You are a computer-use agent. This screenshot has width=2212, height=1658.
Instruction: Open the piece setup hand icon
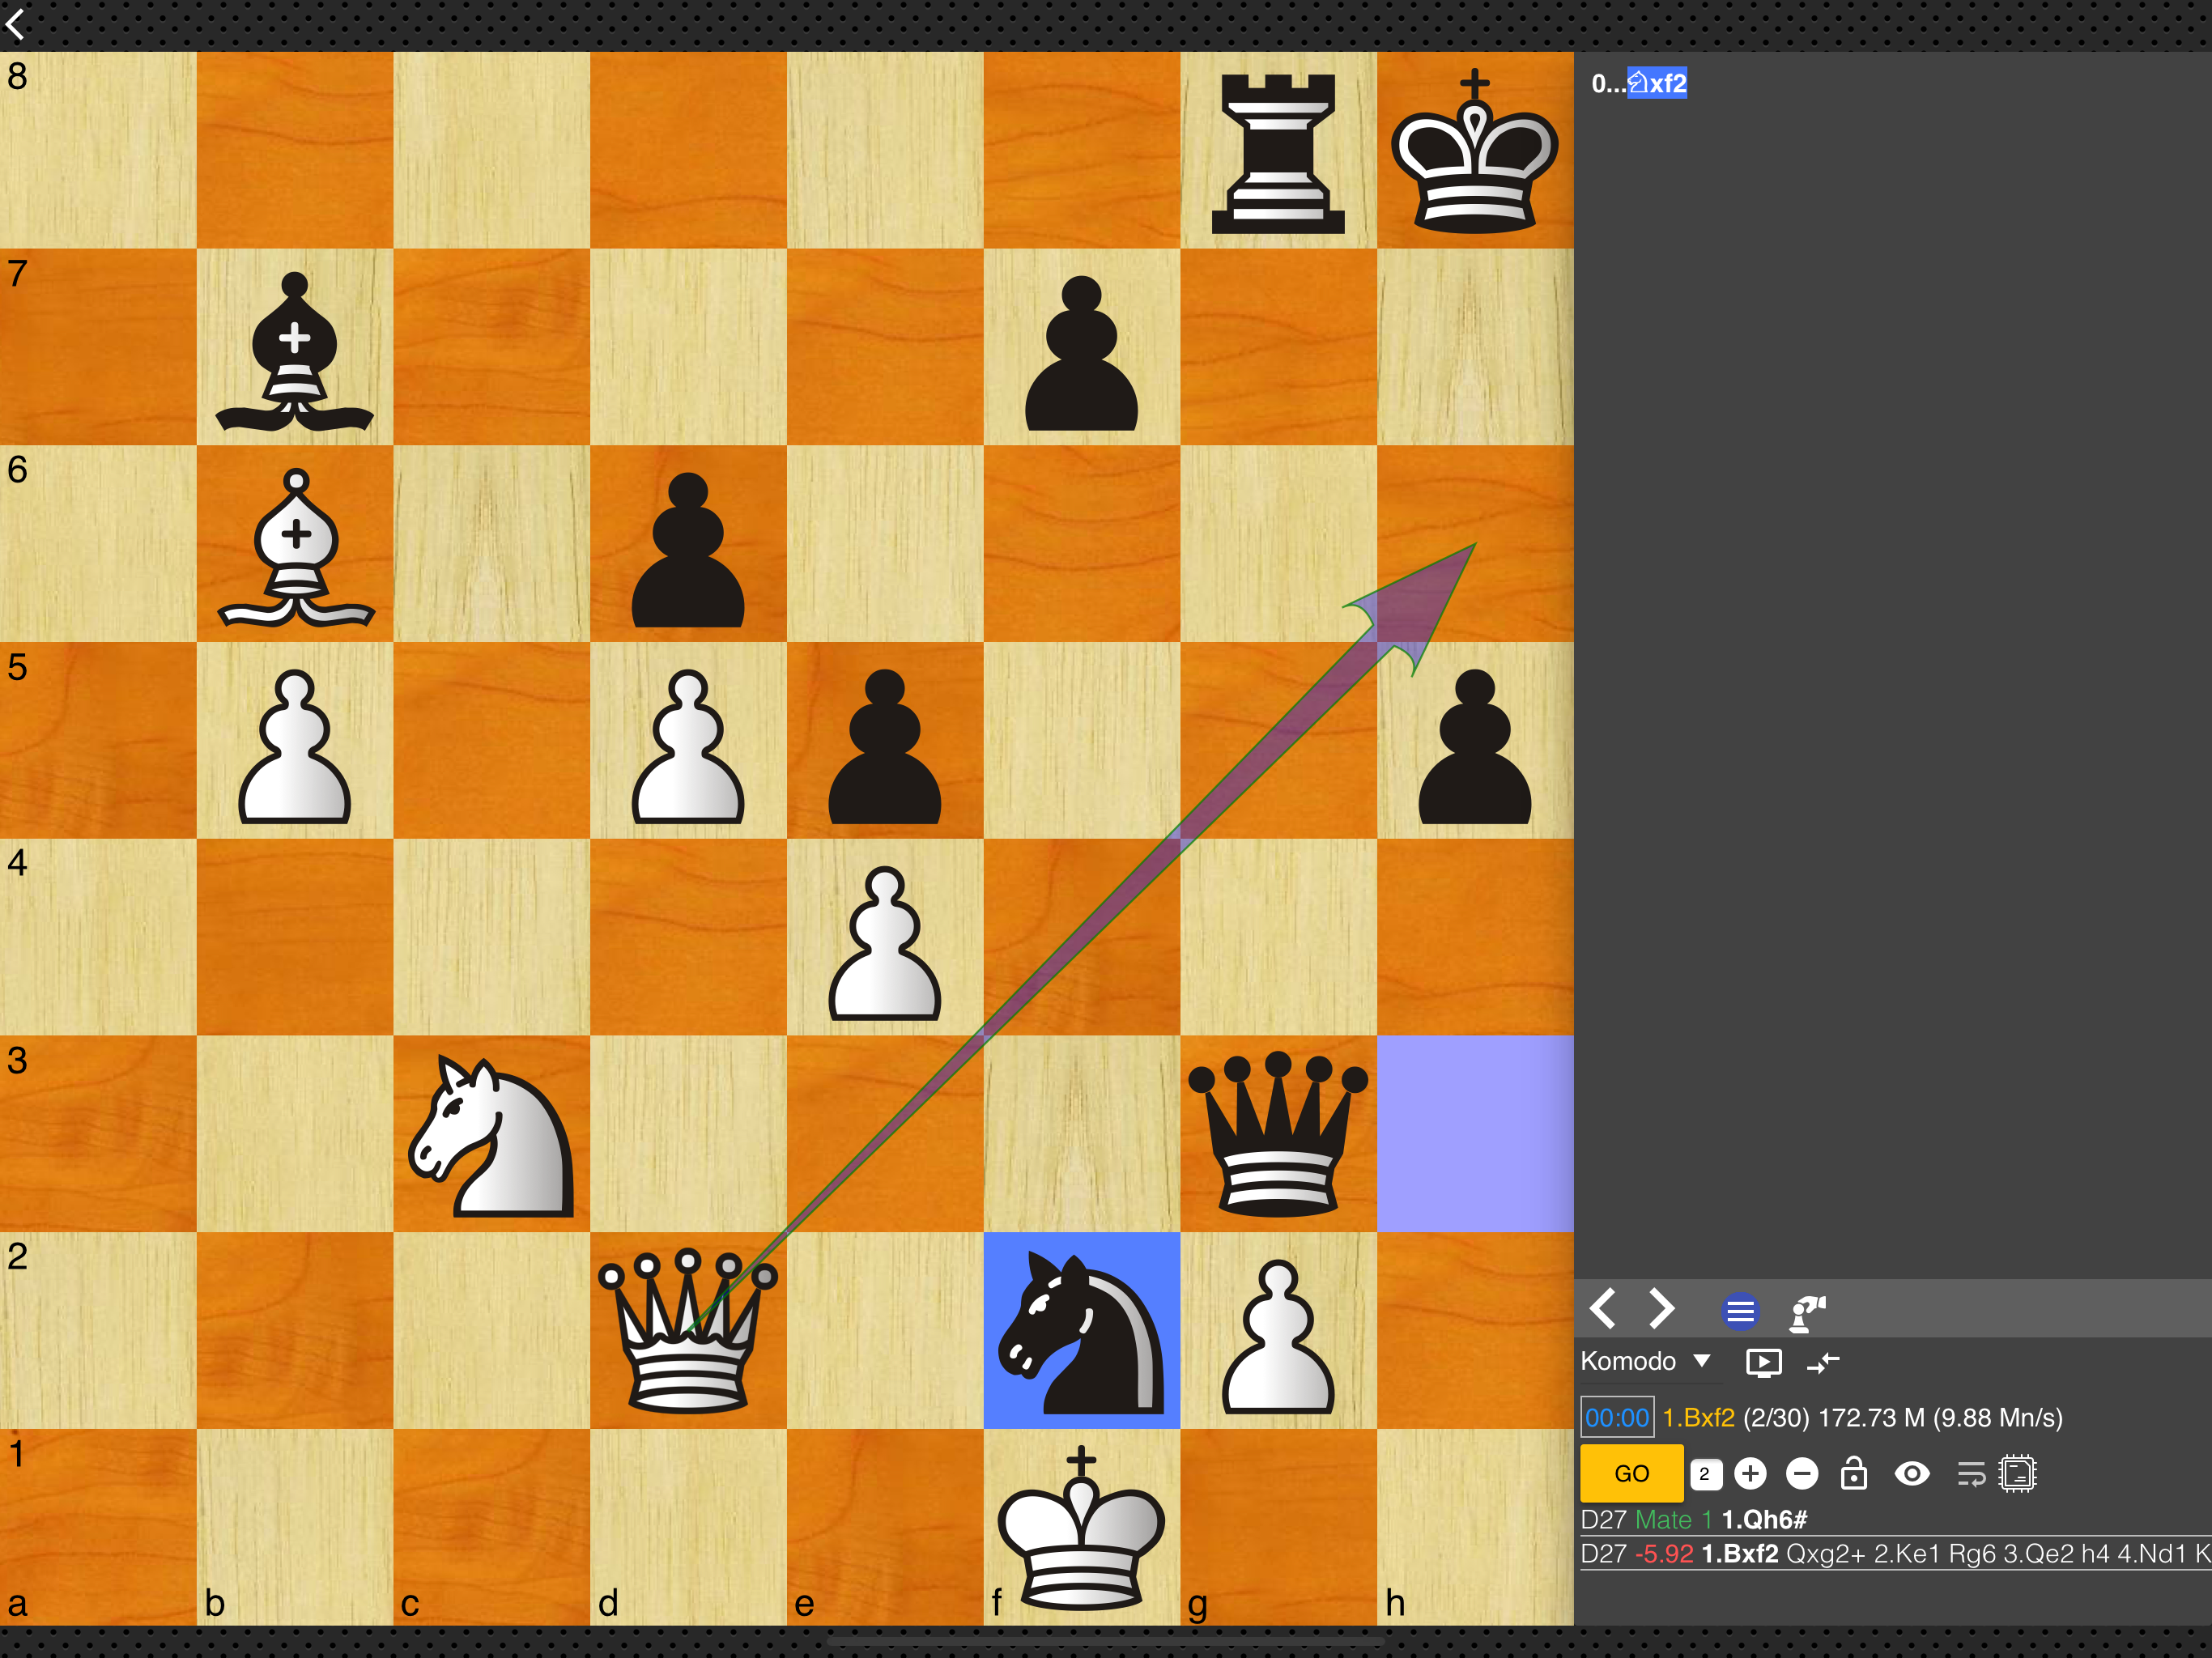pyautogui.click(x=1807, y=1312)
